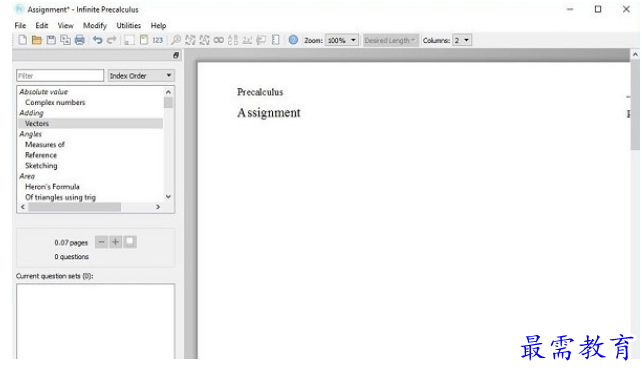Viewport: 642px width, 379px height.
Task: Select the Vectors topic
Action: [90, 124]
